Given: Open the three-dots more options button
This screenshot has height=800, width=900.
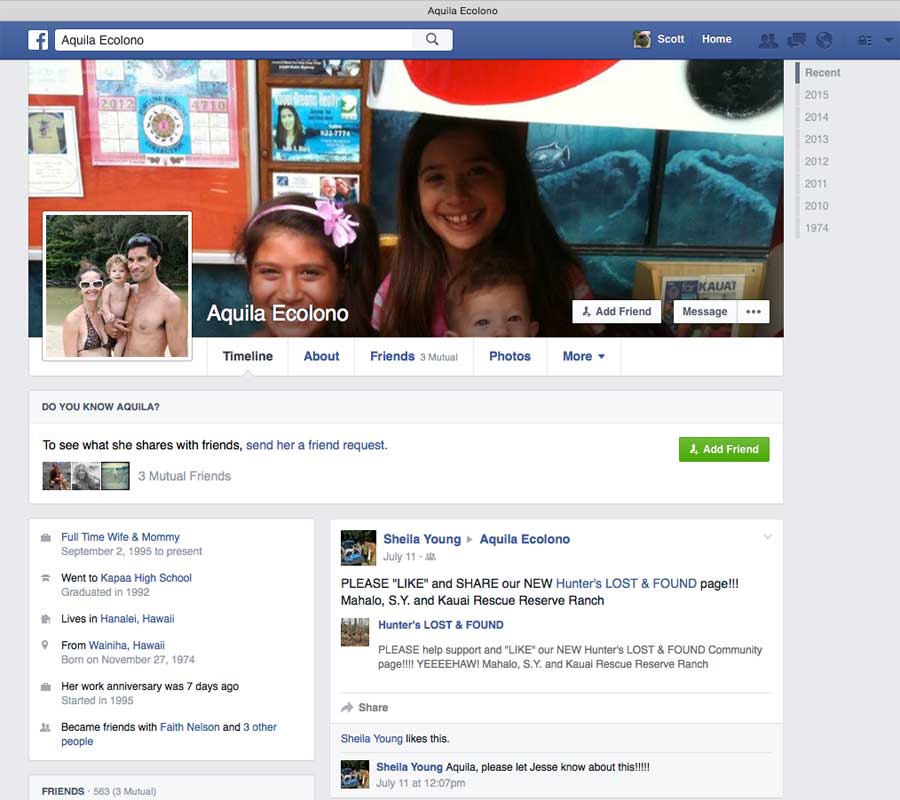Looking at the screenshot, I should click(753, 312).
